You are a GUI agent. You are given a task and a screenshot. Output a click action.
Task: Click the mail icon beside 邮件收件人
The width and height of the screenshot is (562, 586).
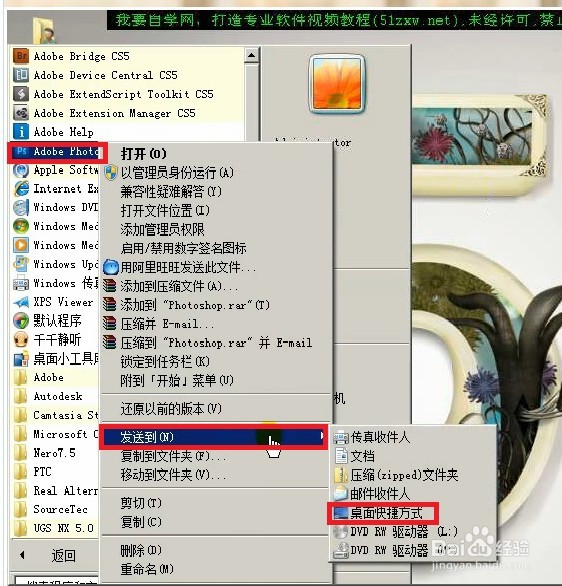[x=340, y=494]
